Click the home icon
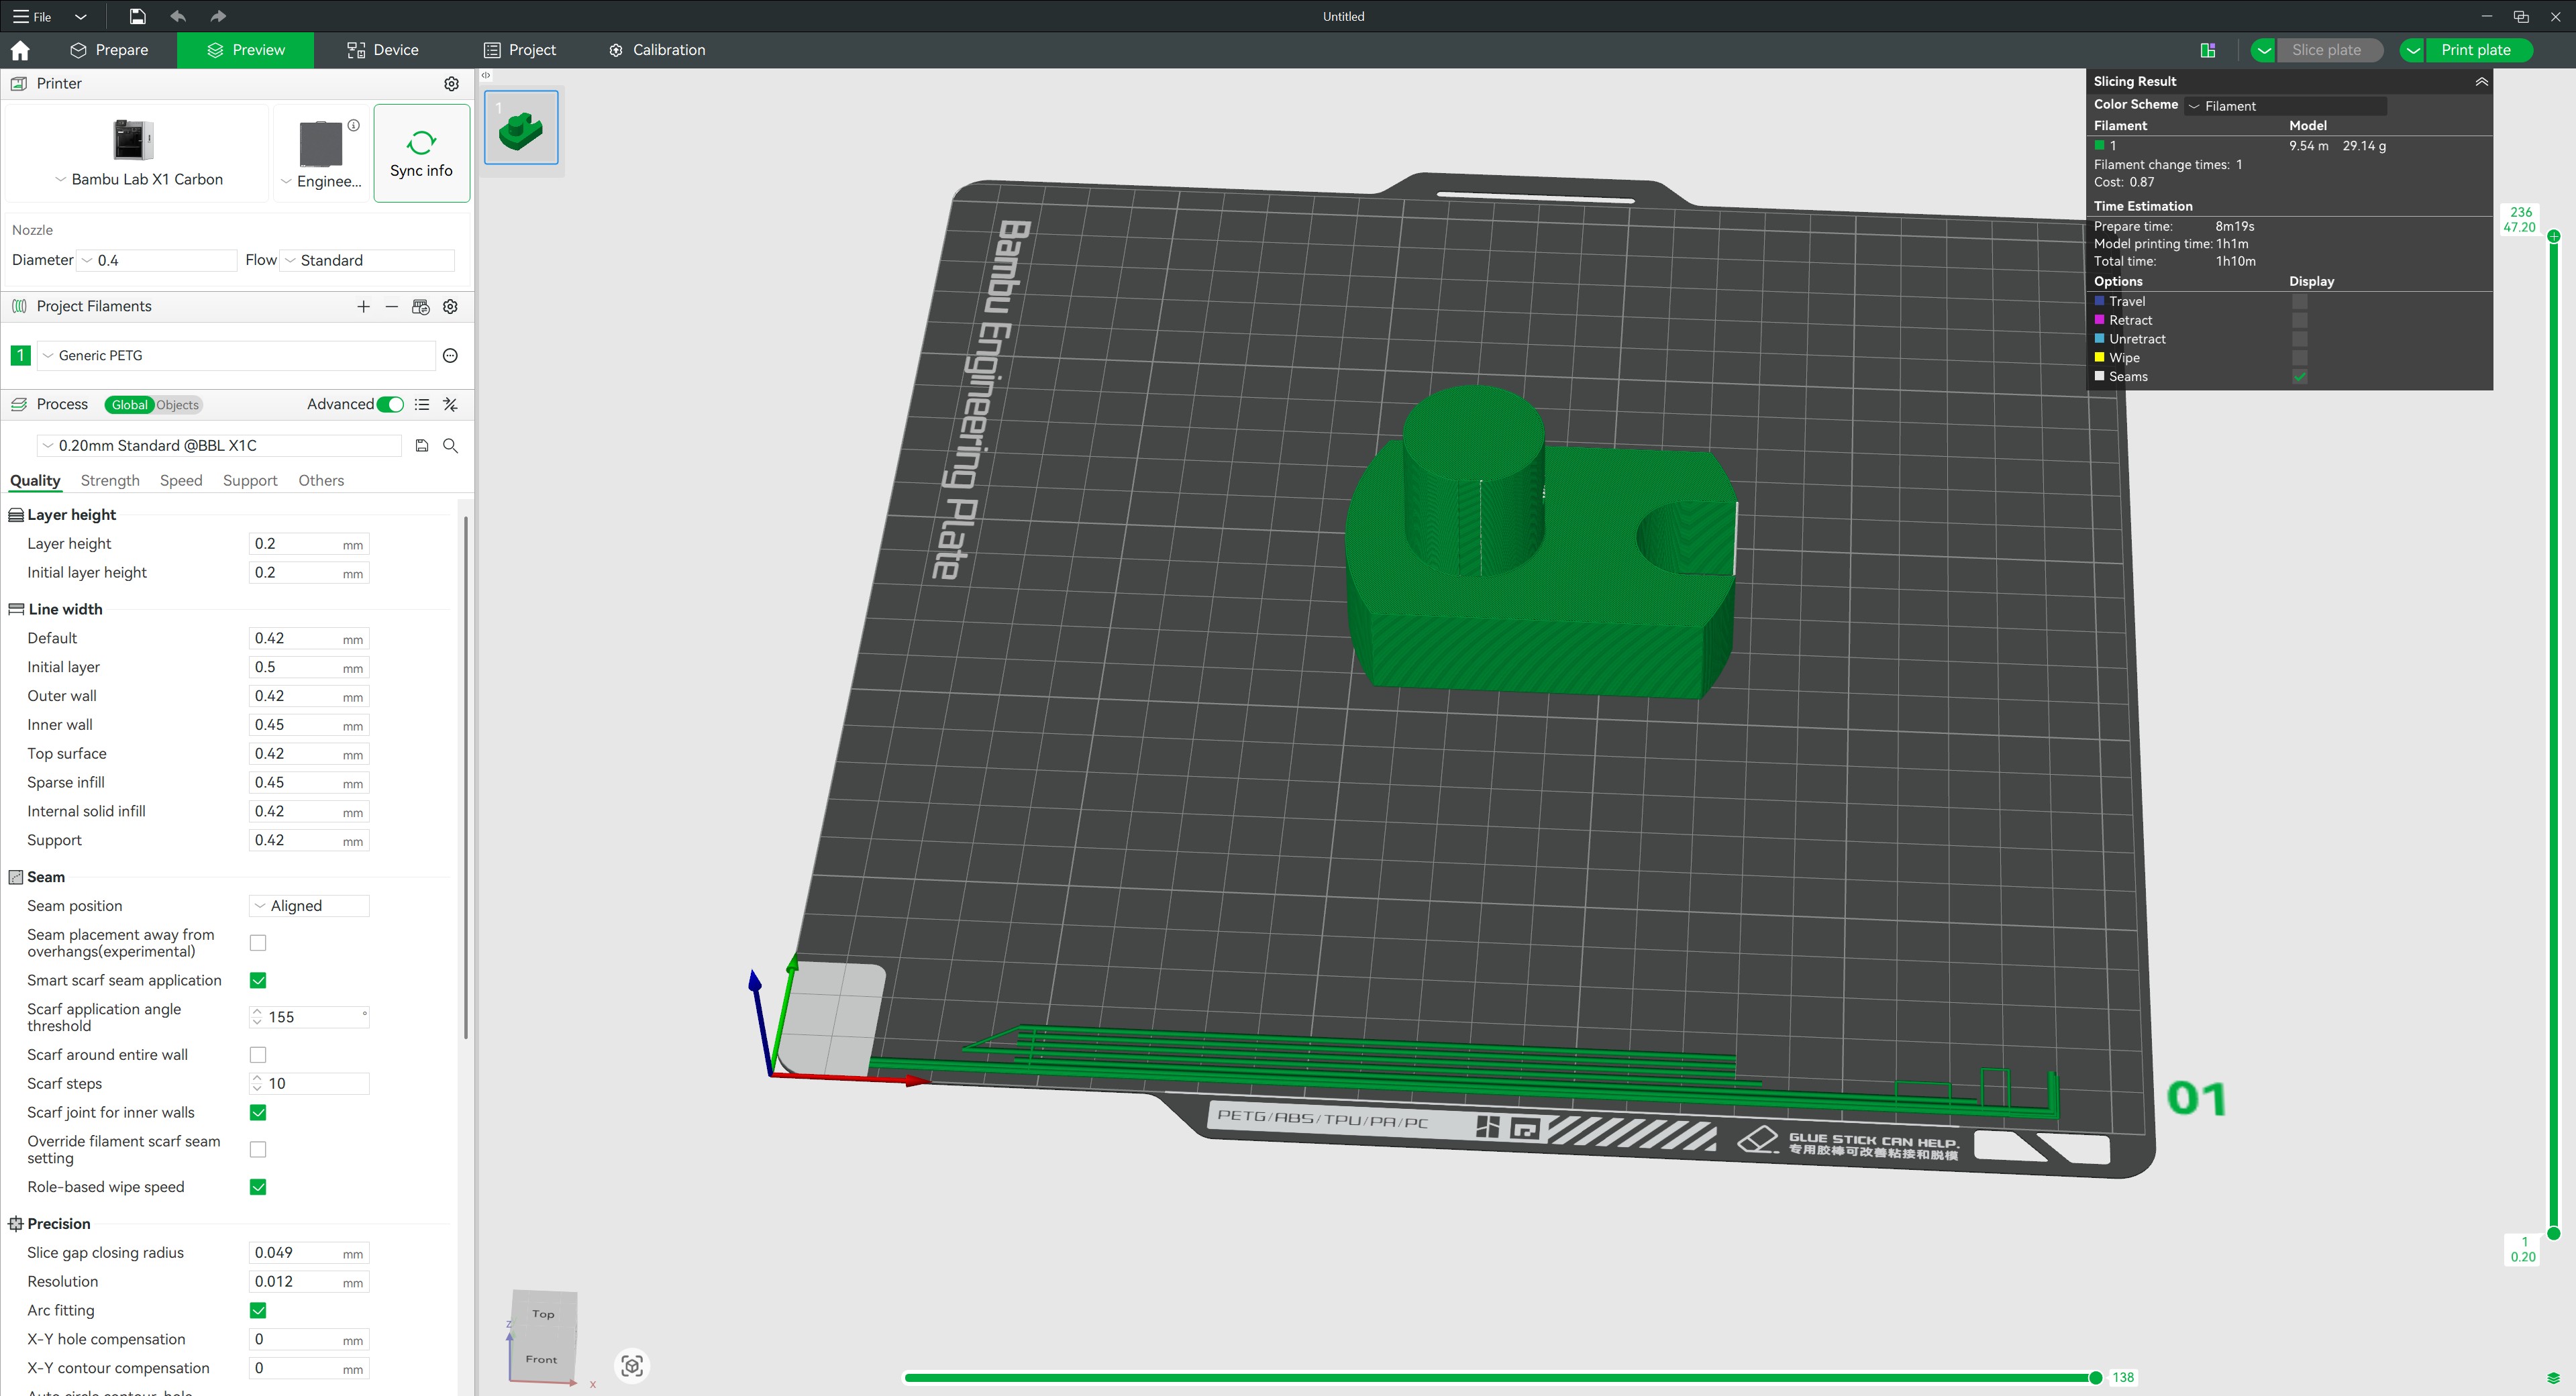Viewport: 2576px width, 1396px height. (x=20, y=50)
